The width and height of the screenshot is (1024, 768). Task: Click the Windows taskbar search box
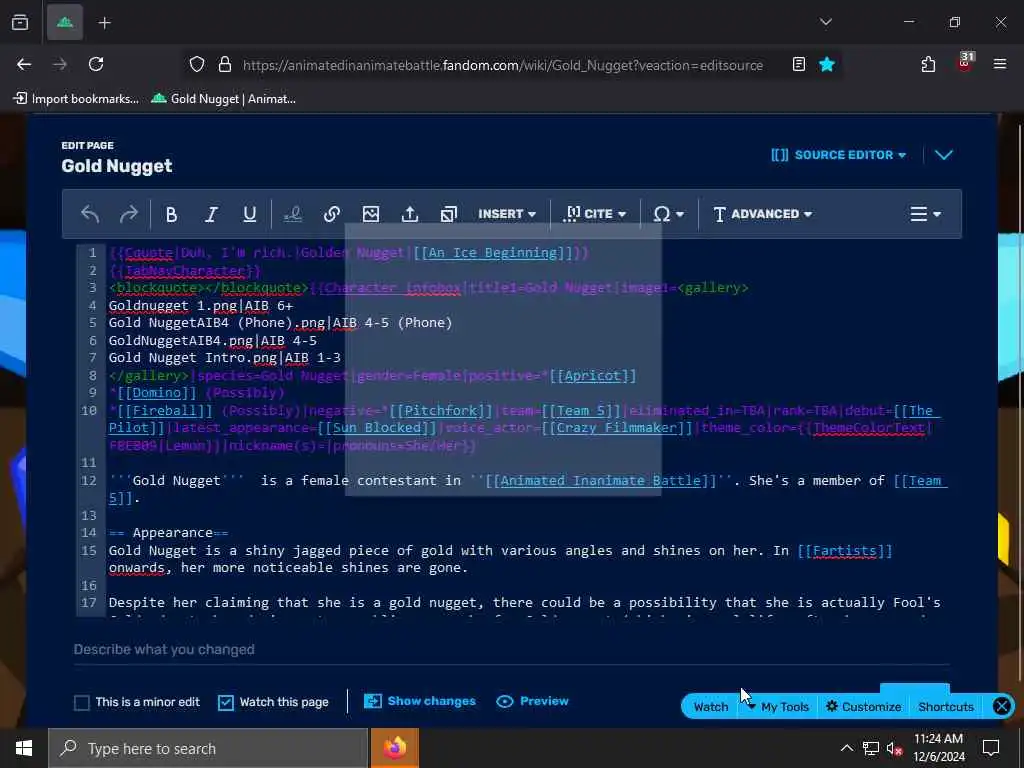[x=208, y=748]
